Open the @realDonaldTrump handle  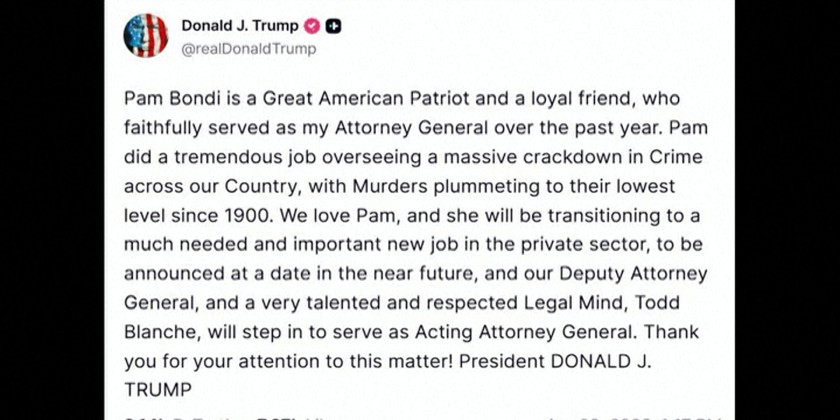point(248,48)
